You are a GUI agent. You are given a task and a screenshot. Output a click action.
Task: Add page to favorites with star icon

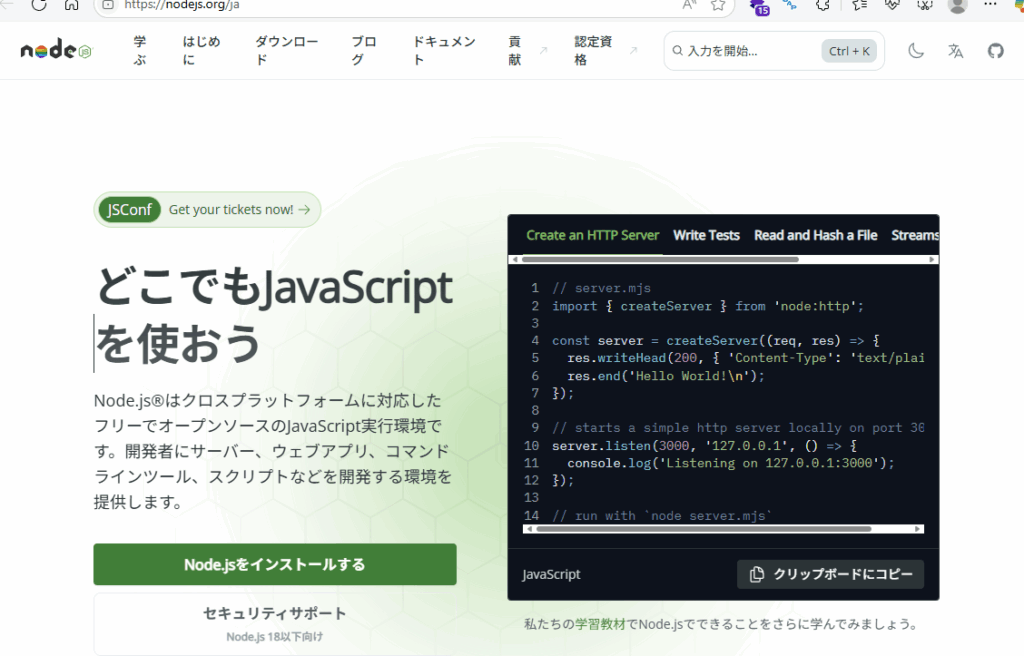pyautogui.click(x=718, y=5)
